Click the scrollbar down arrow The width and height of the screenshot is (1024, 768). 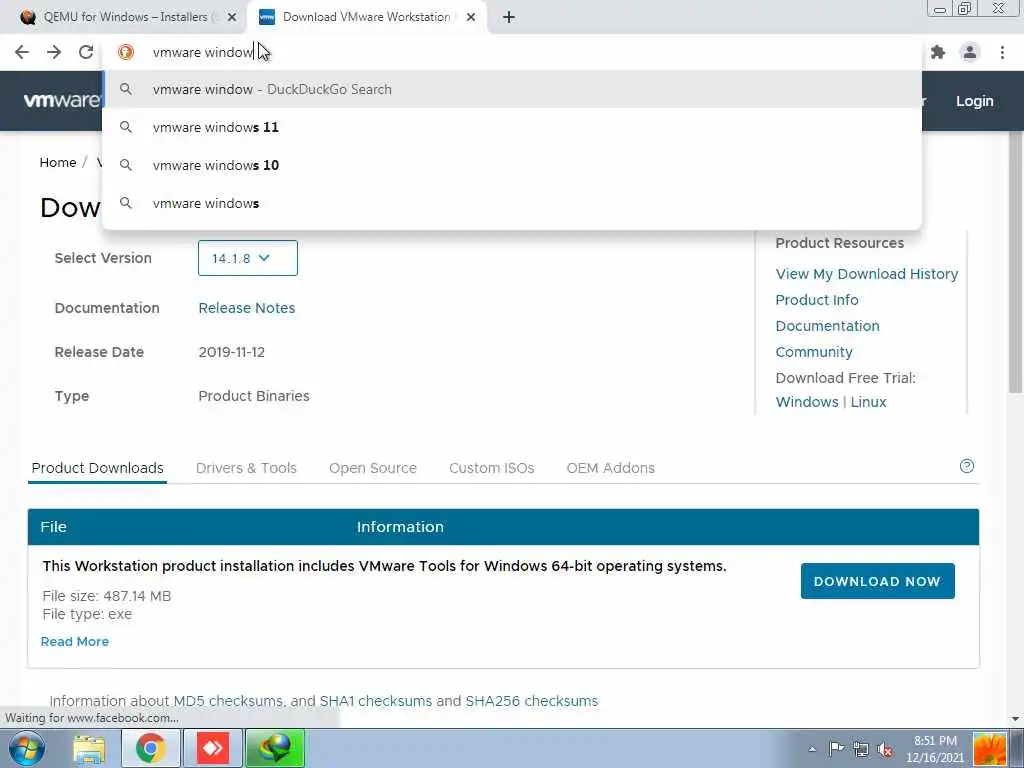click(1015, 718)
